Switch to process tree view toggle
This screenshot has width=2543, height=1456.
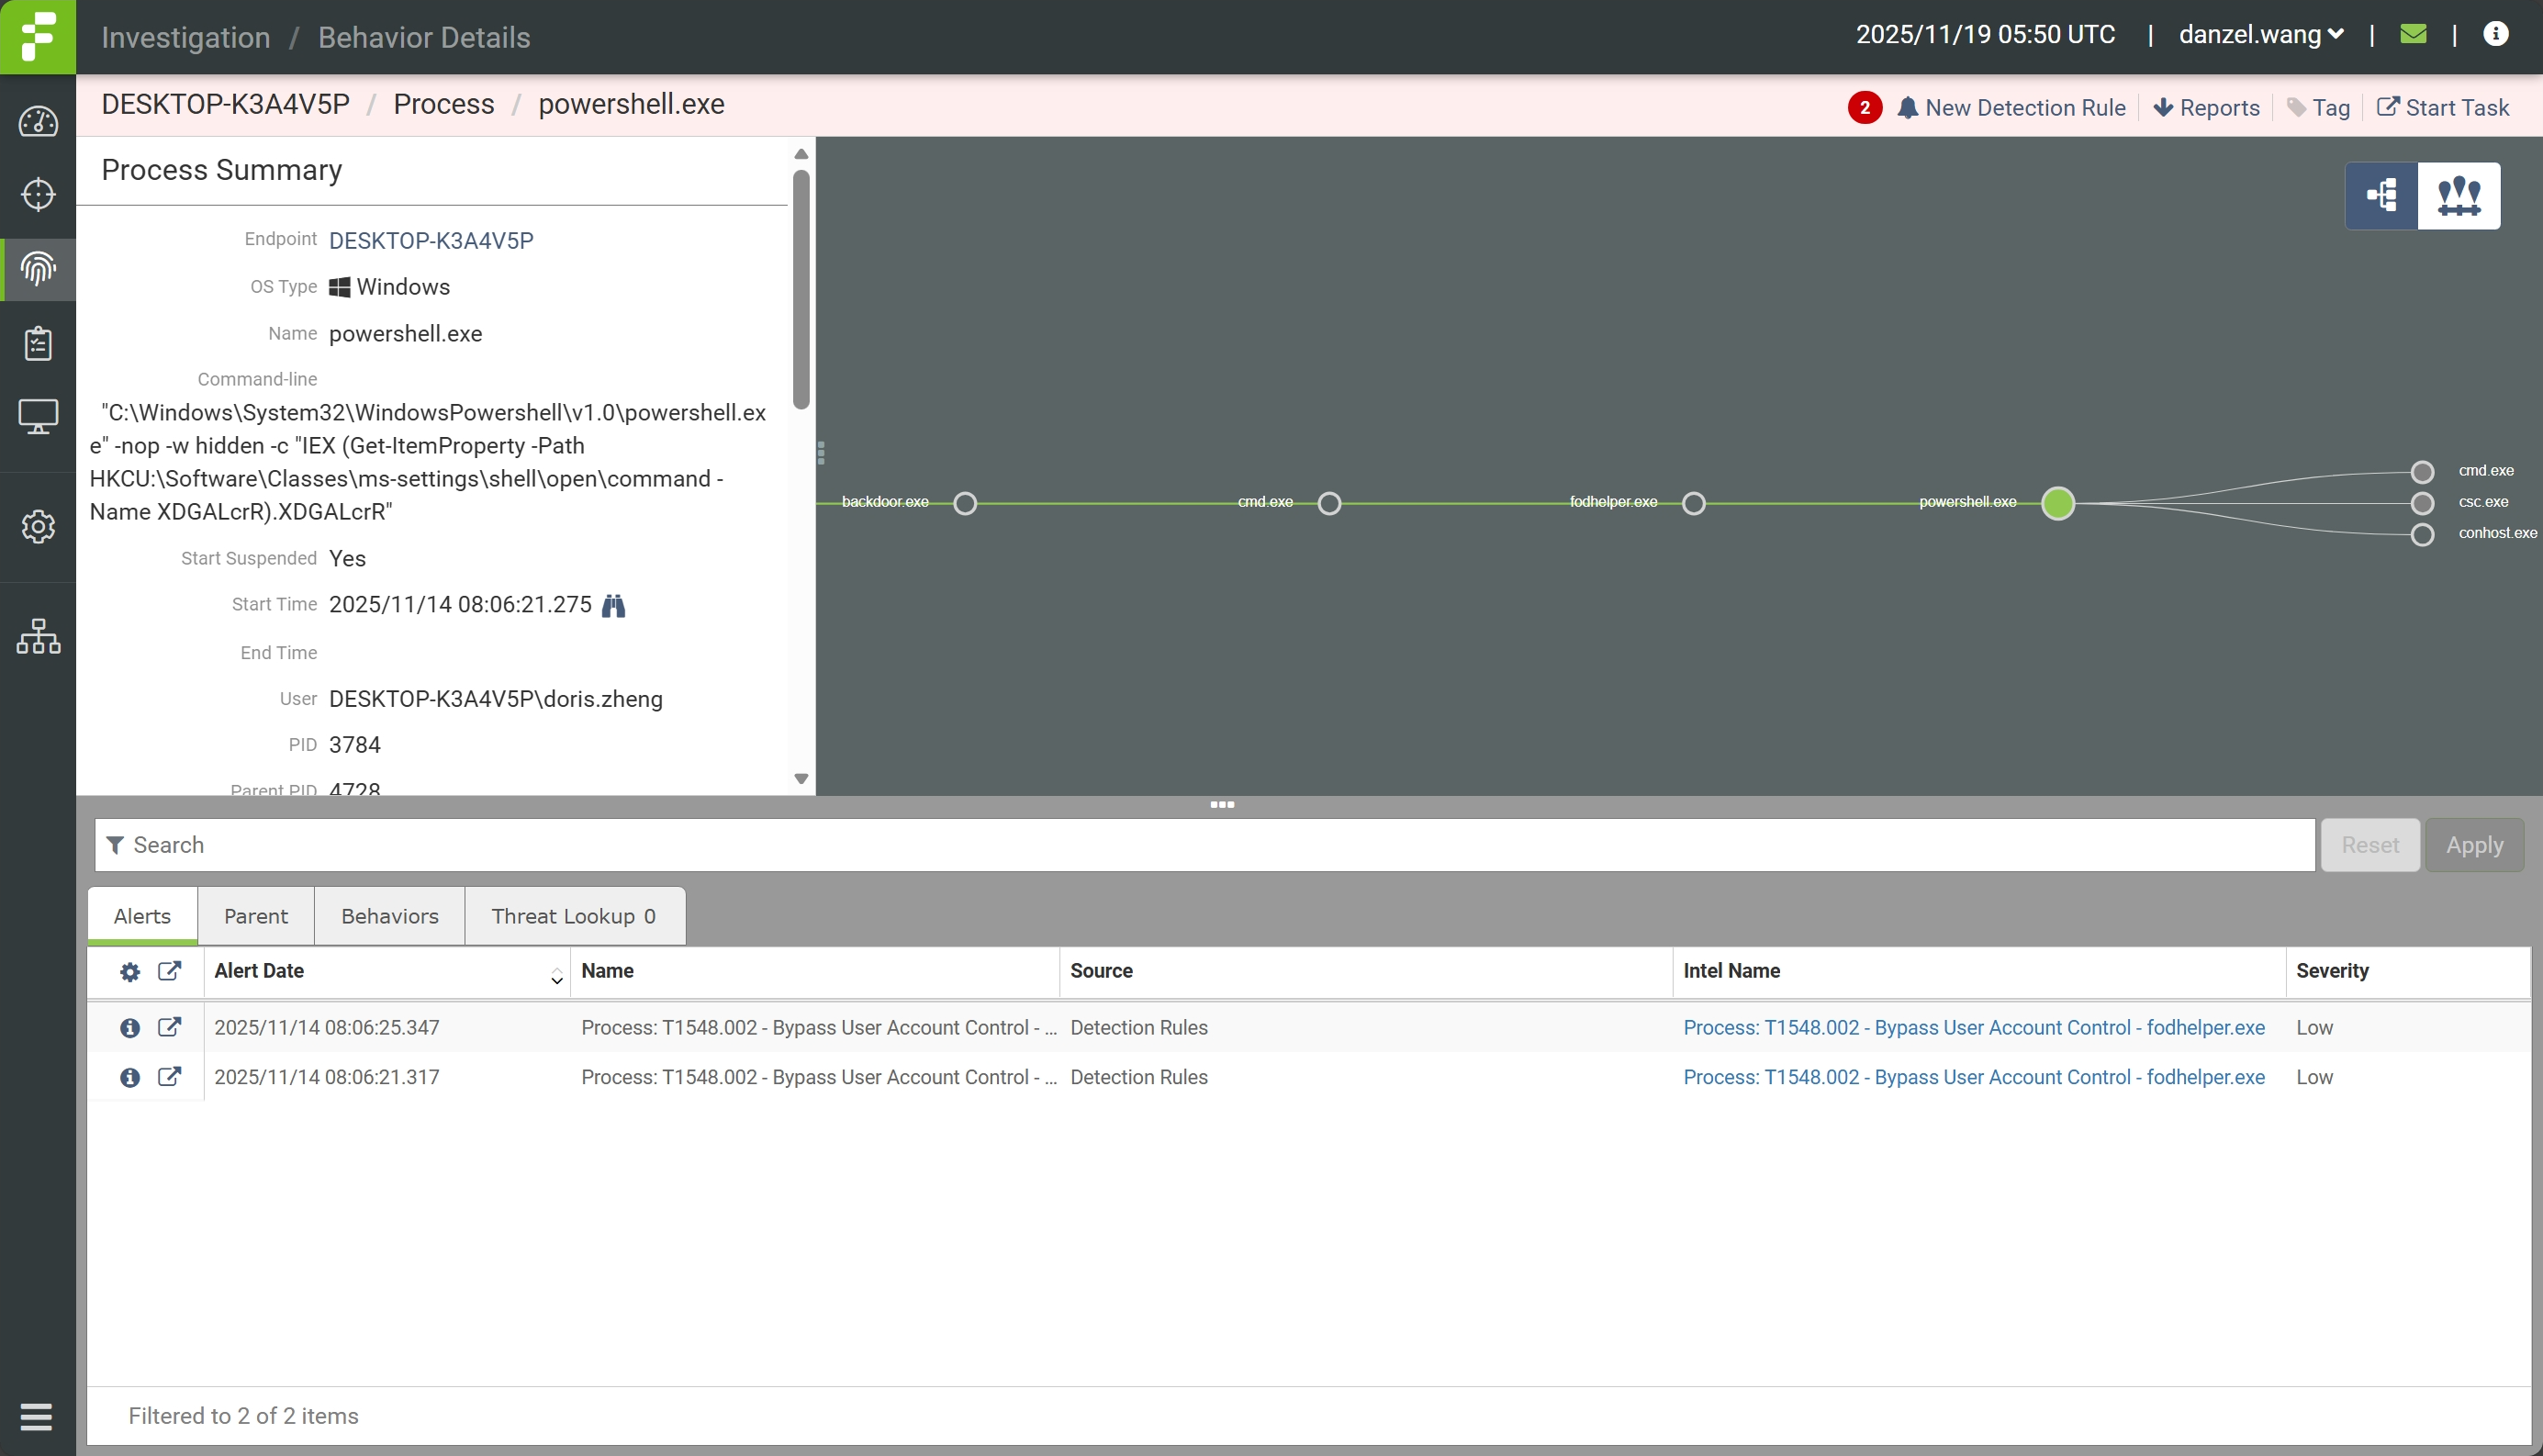(x=2382, y=196)
